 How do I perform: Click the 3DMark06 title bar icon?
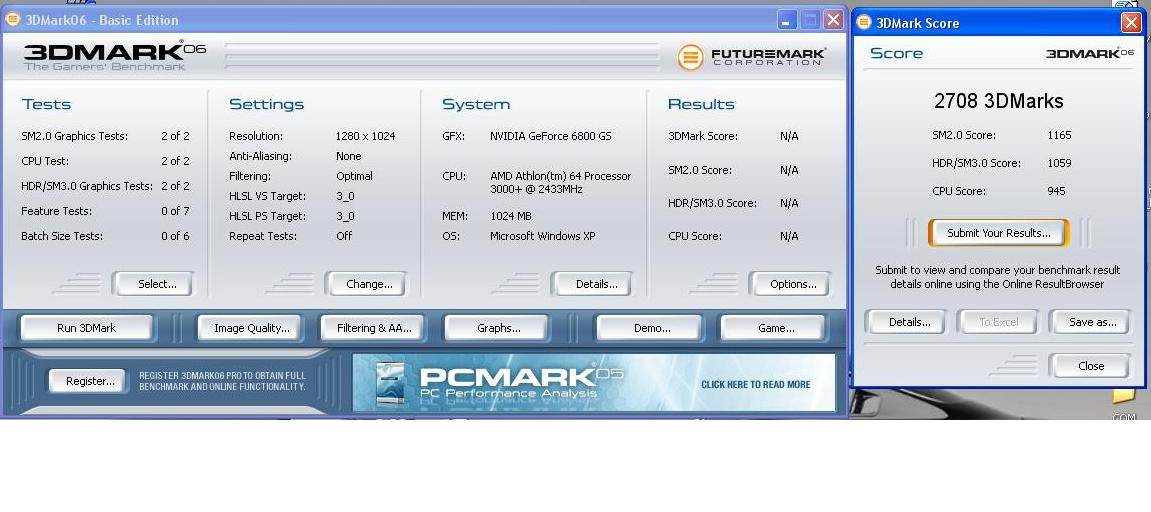click(x=12, y=20)
